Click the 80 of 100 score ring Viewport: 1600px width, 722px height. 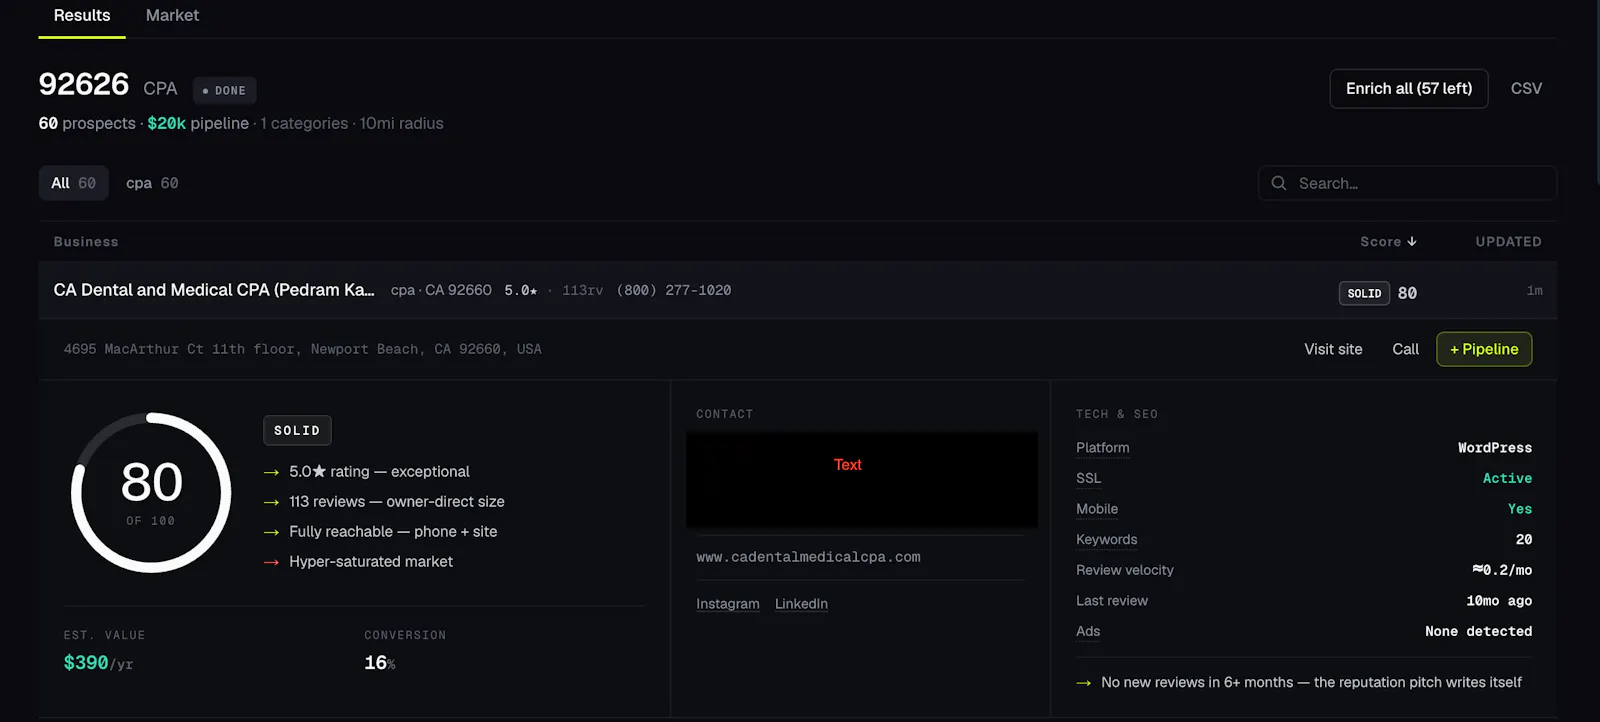(x=151, y=492)
